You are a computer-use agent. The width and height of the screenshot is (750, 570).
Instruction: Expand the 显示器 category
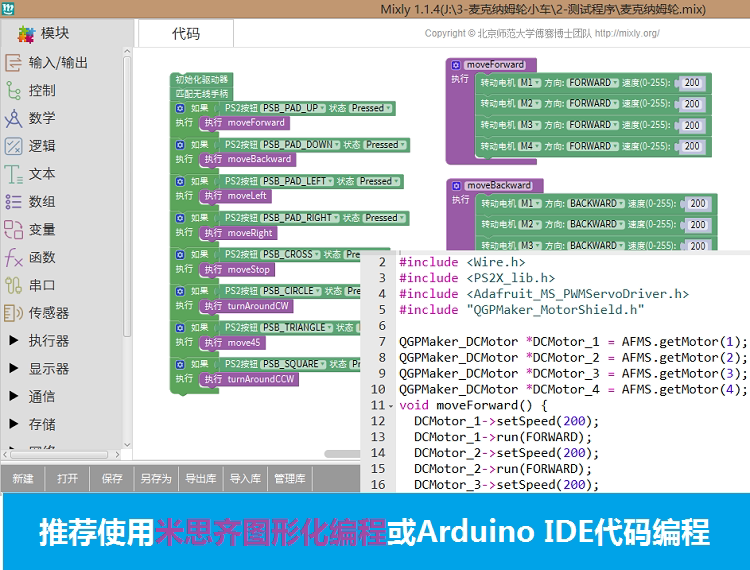pyautogui.click(x=14, y=368)
